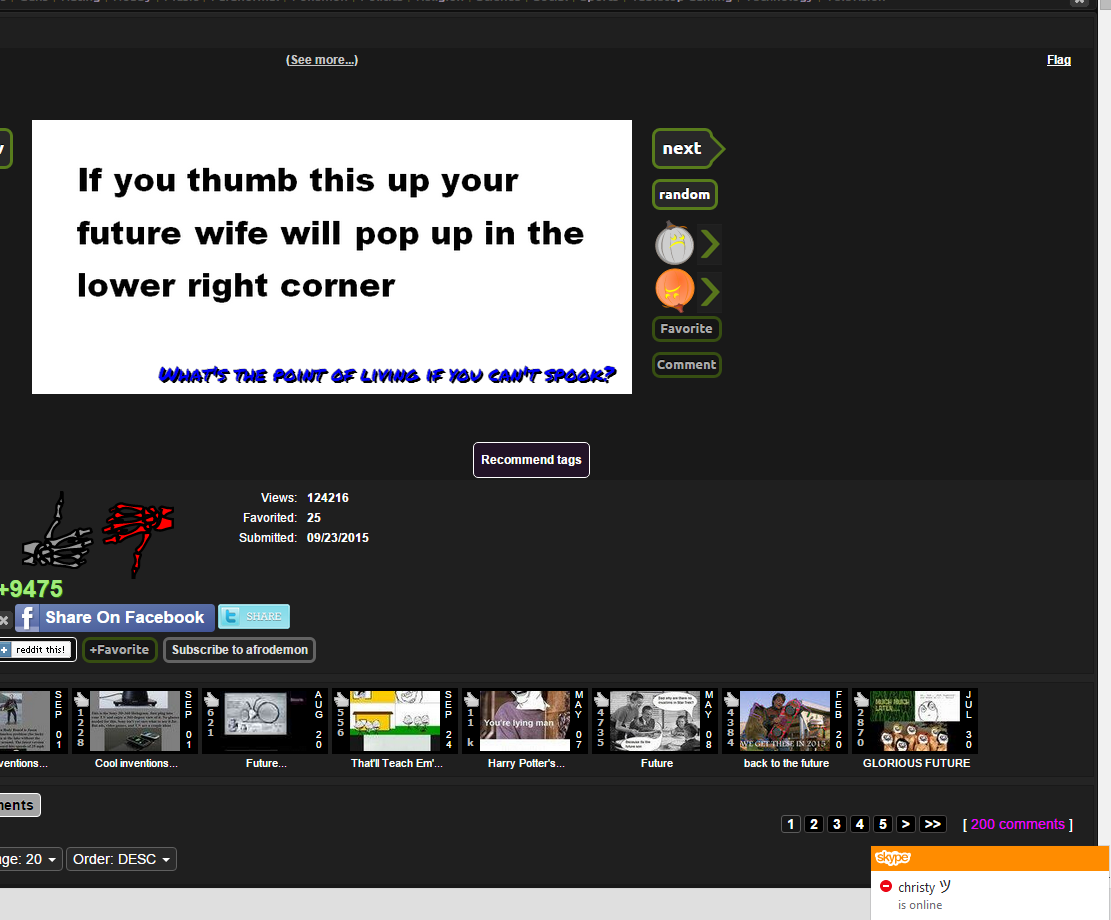The height and width of the screenshot is (920, 1111).
Task: Go to comments page 2
Action: tap(814, 824)
